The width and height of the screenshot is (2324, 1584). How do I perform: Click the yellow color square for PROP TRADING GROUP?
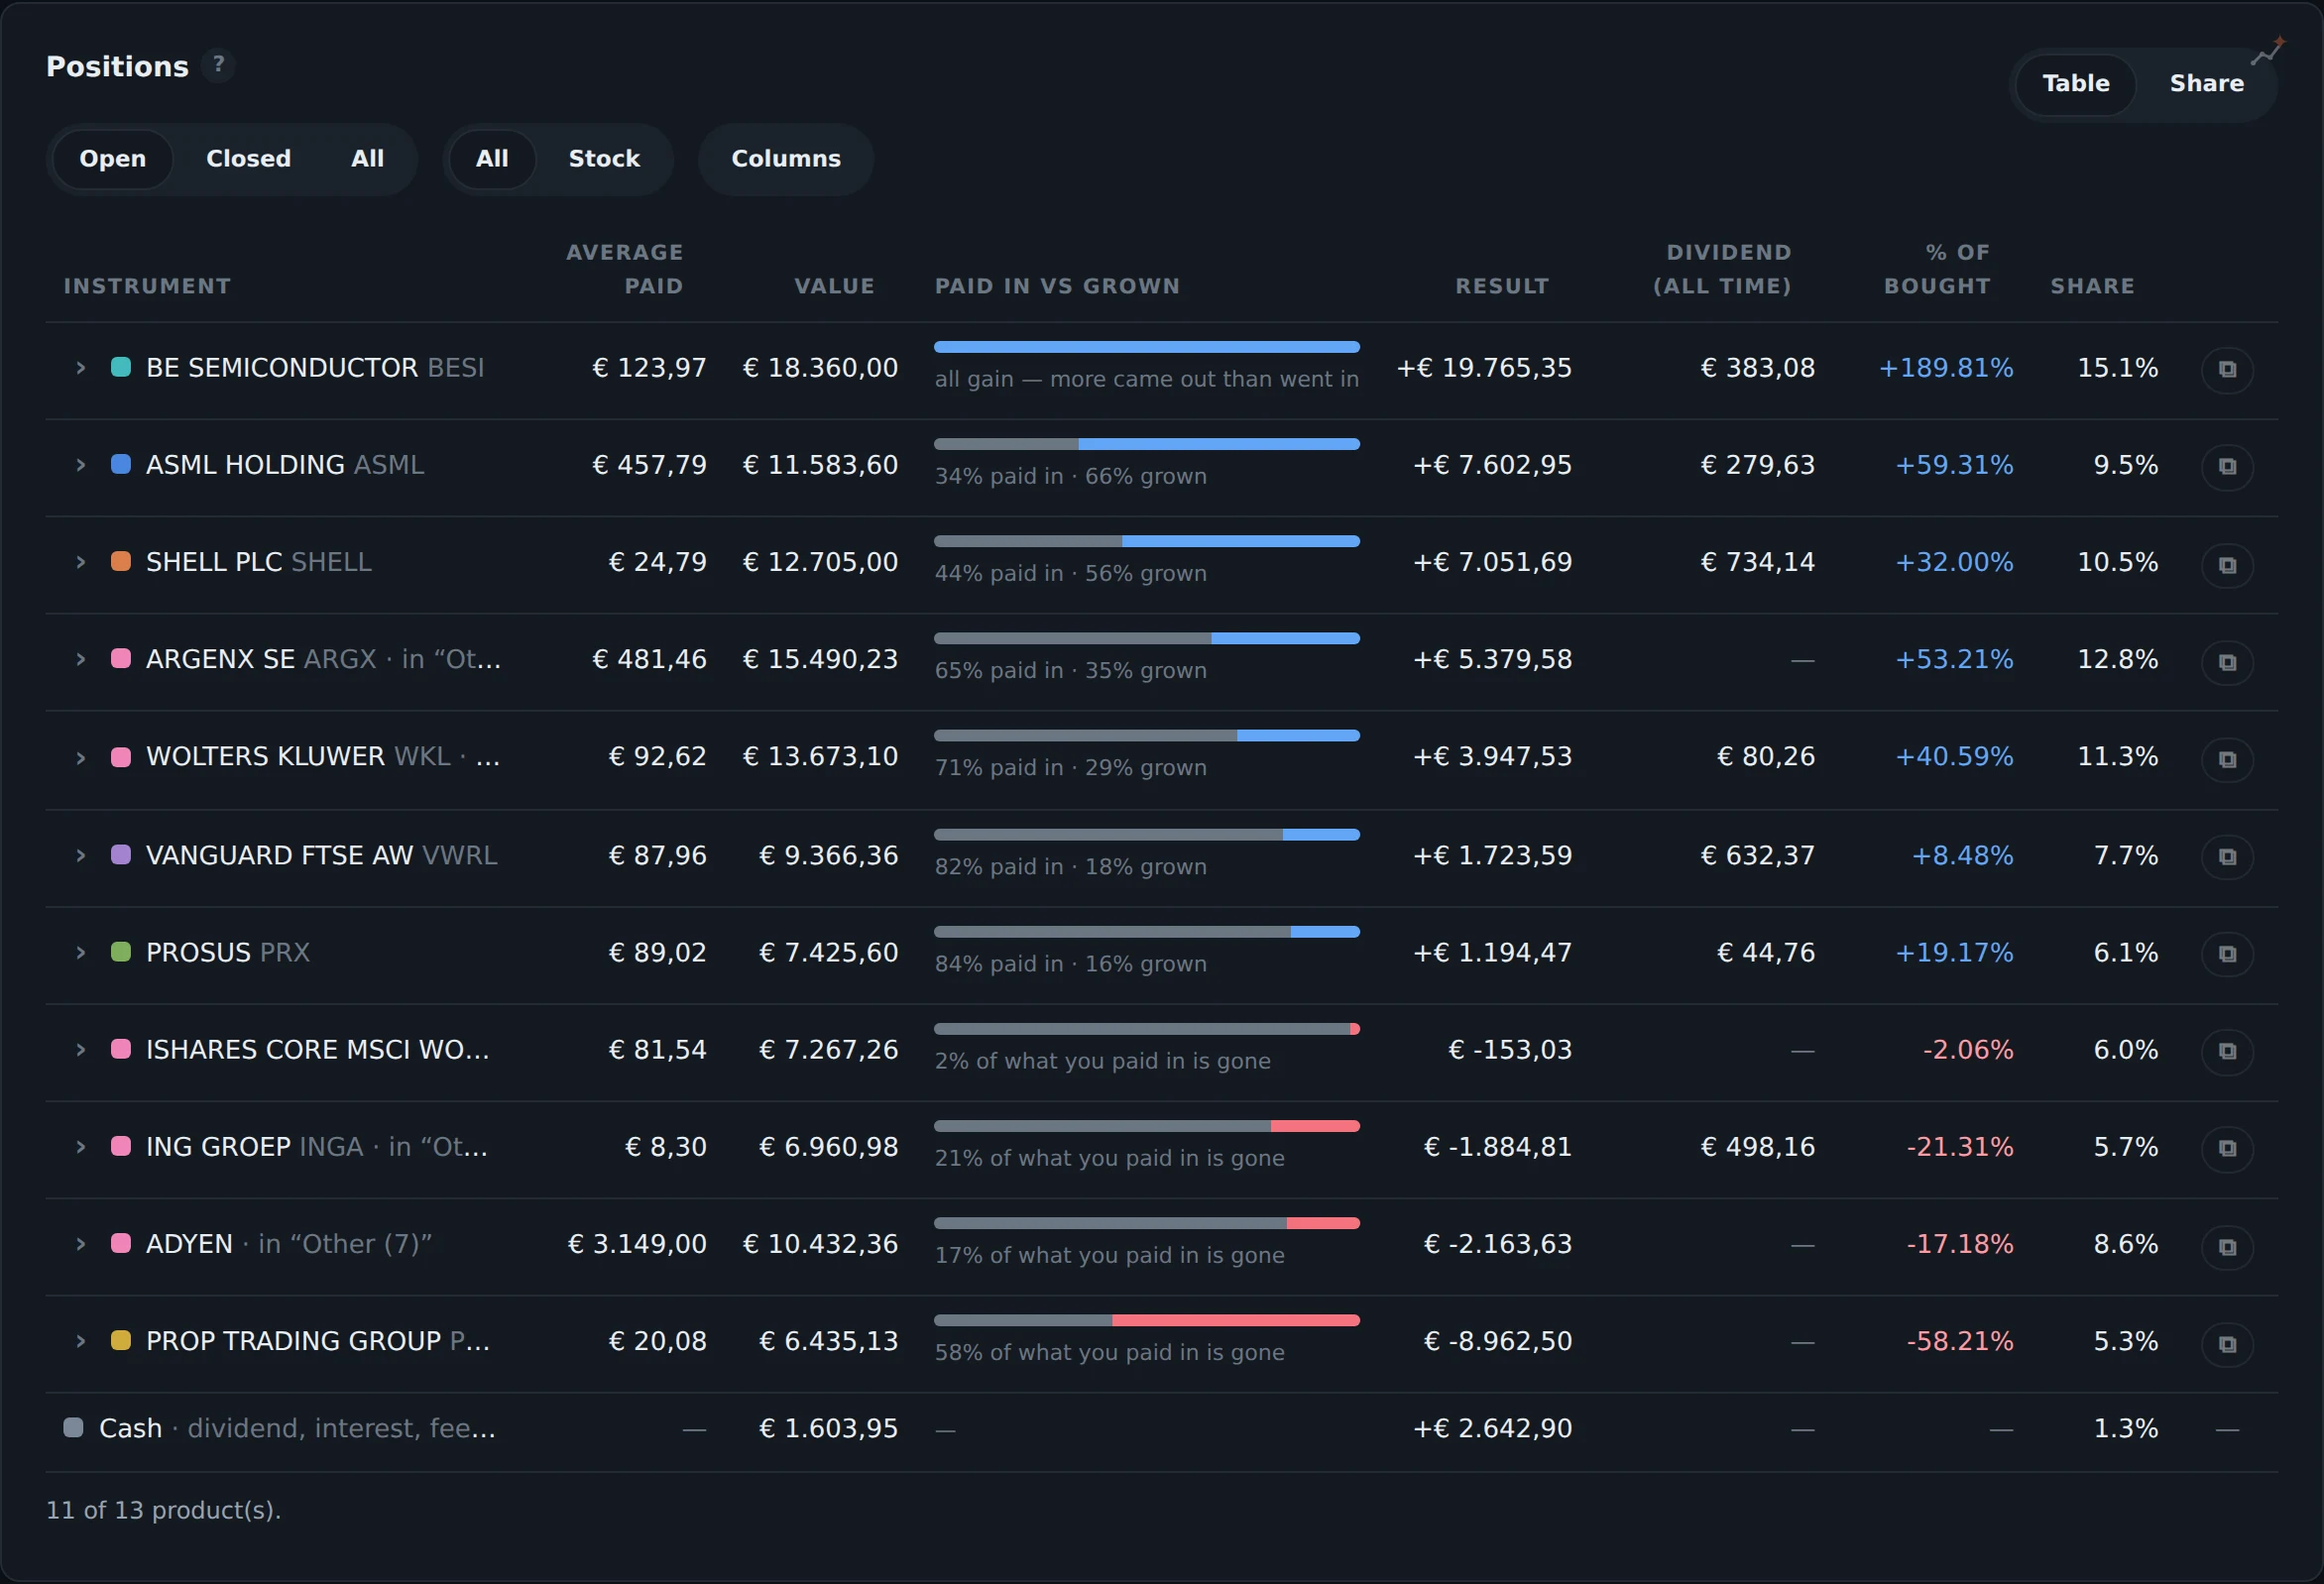[x=121, y=1340]
